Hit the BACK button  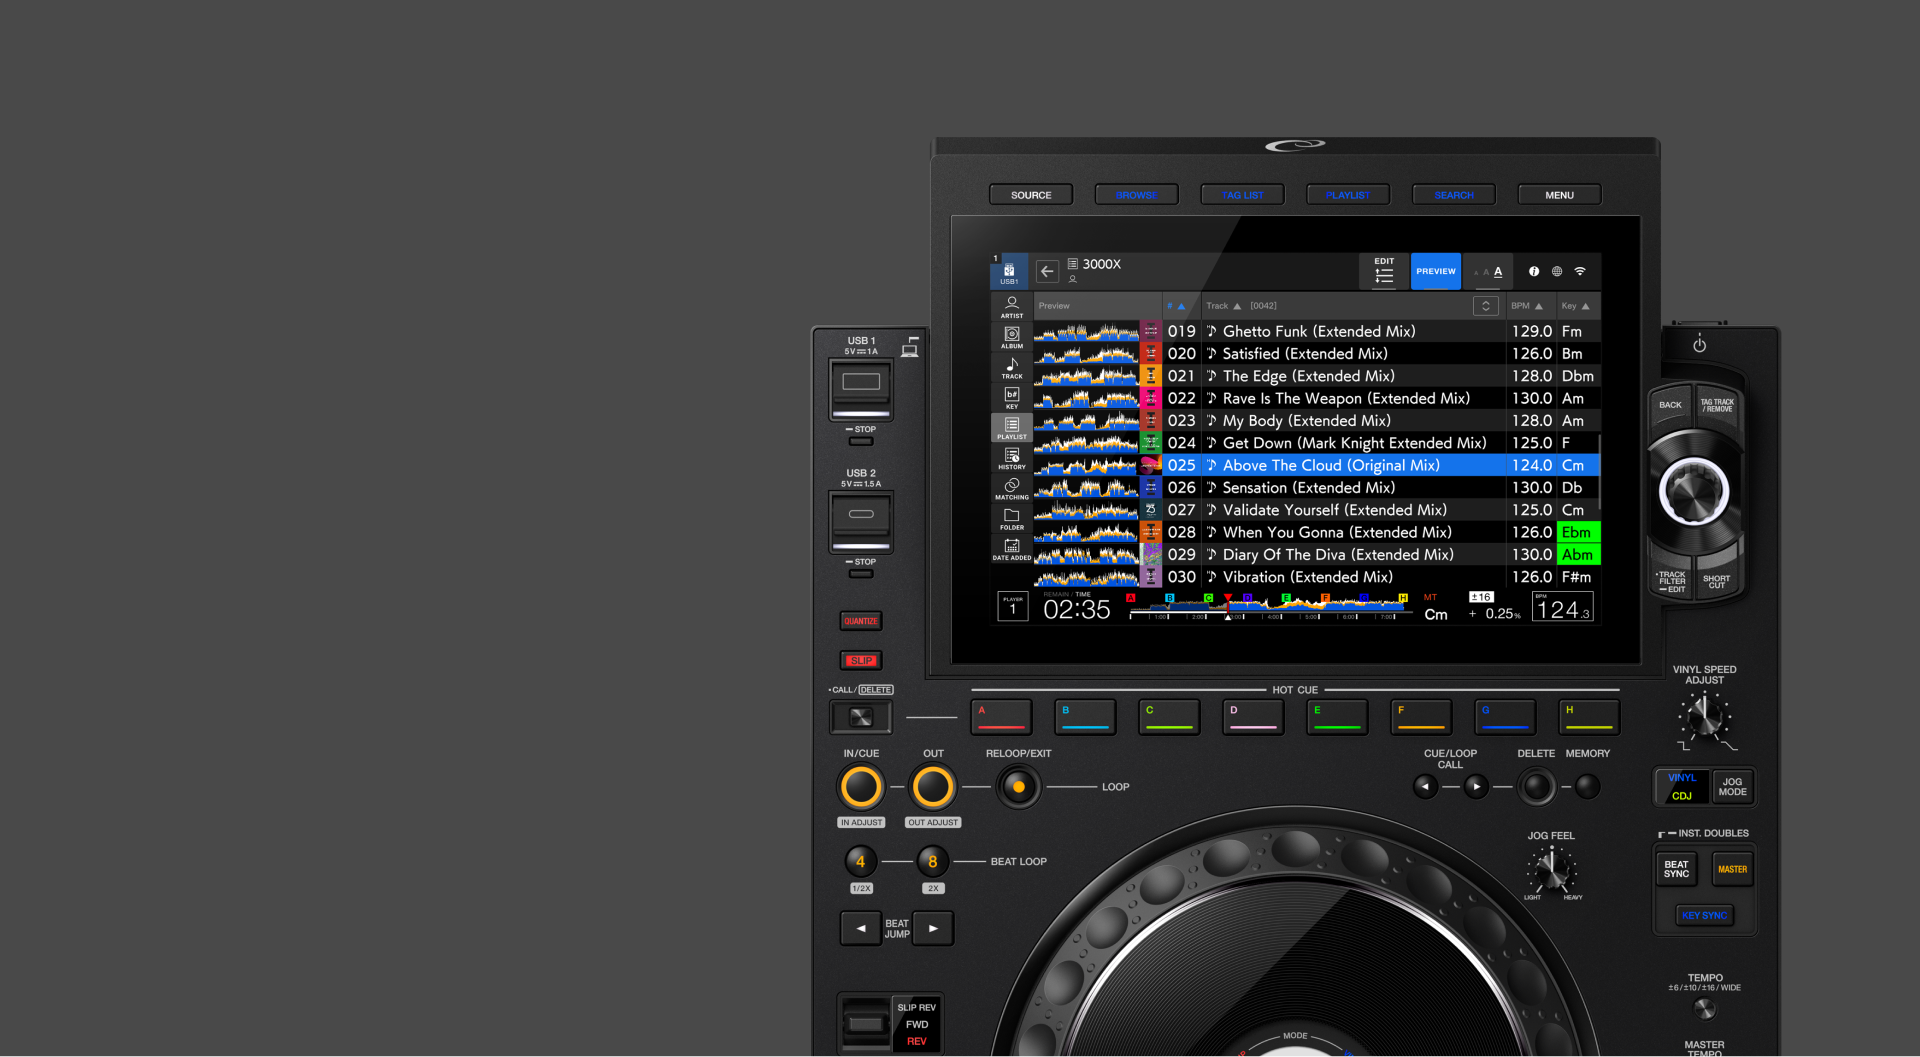1670,407
